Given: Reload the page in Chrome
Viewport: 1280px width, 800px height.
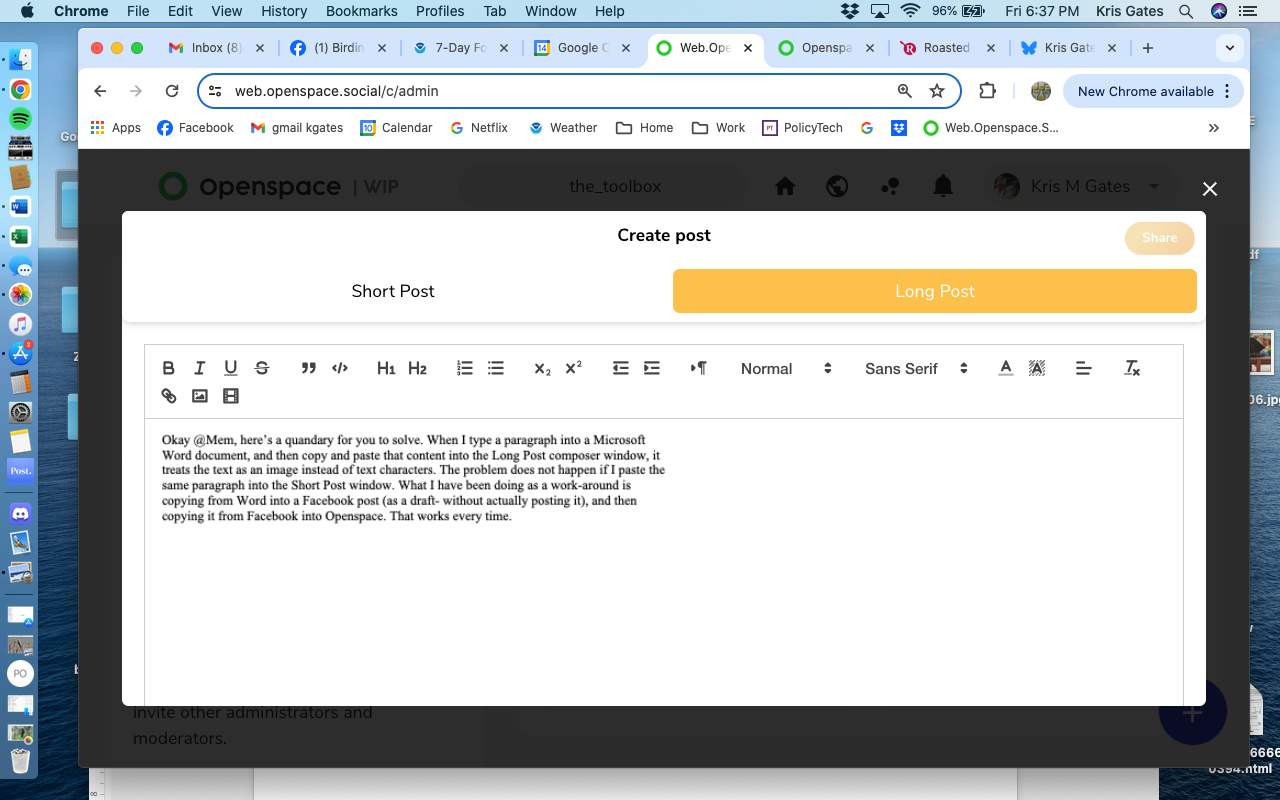Looking at the screenshot, I should coord(172,91).
